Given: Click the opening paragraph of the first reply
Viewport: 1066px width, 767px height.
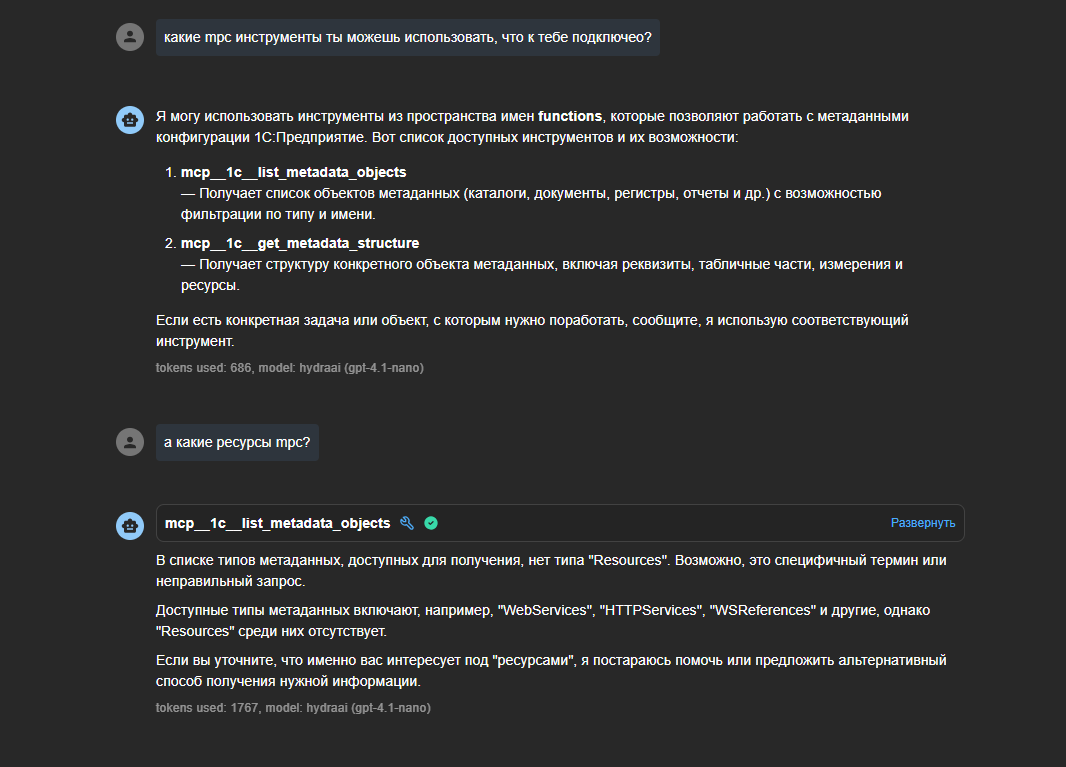Looking at the screenshot, I should [x=531, y=127].
